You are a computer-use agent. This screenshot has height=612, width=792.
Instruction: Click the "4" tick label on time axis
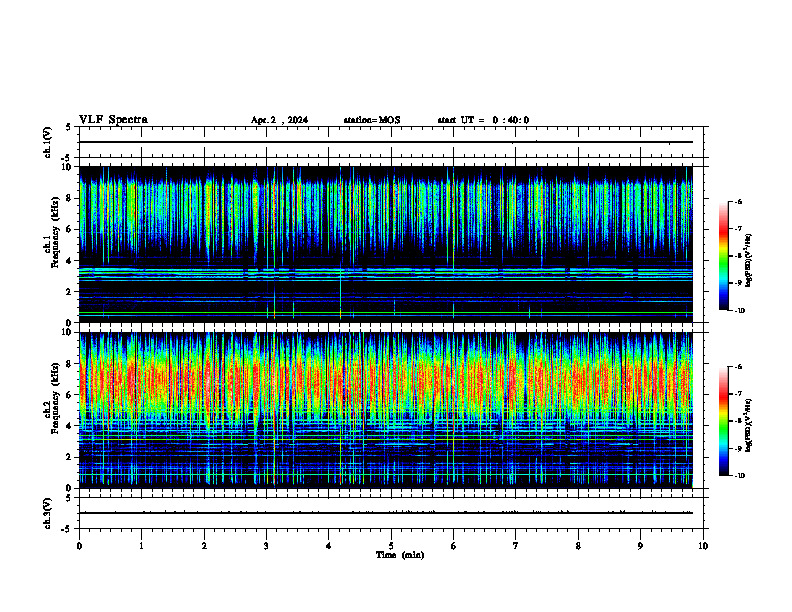coord(329,546)
